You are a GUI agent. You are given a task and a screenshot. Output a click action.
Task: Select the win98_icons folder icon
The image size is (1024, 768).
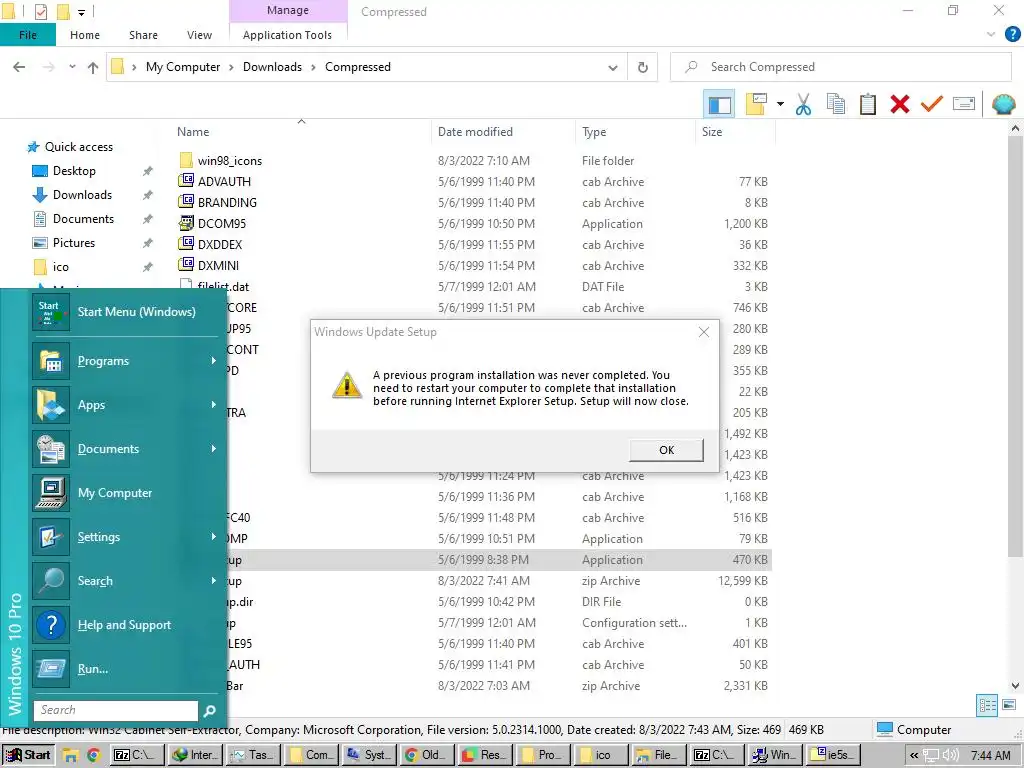click(186, 161)
